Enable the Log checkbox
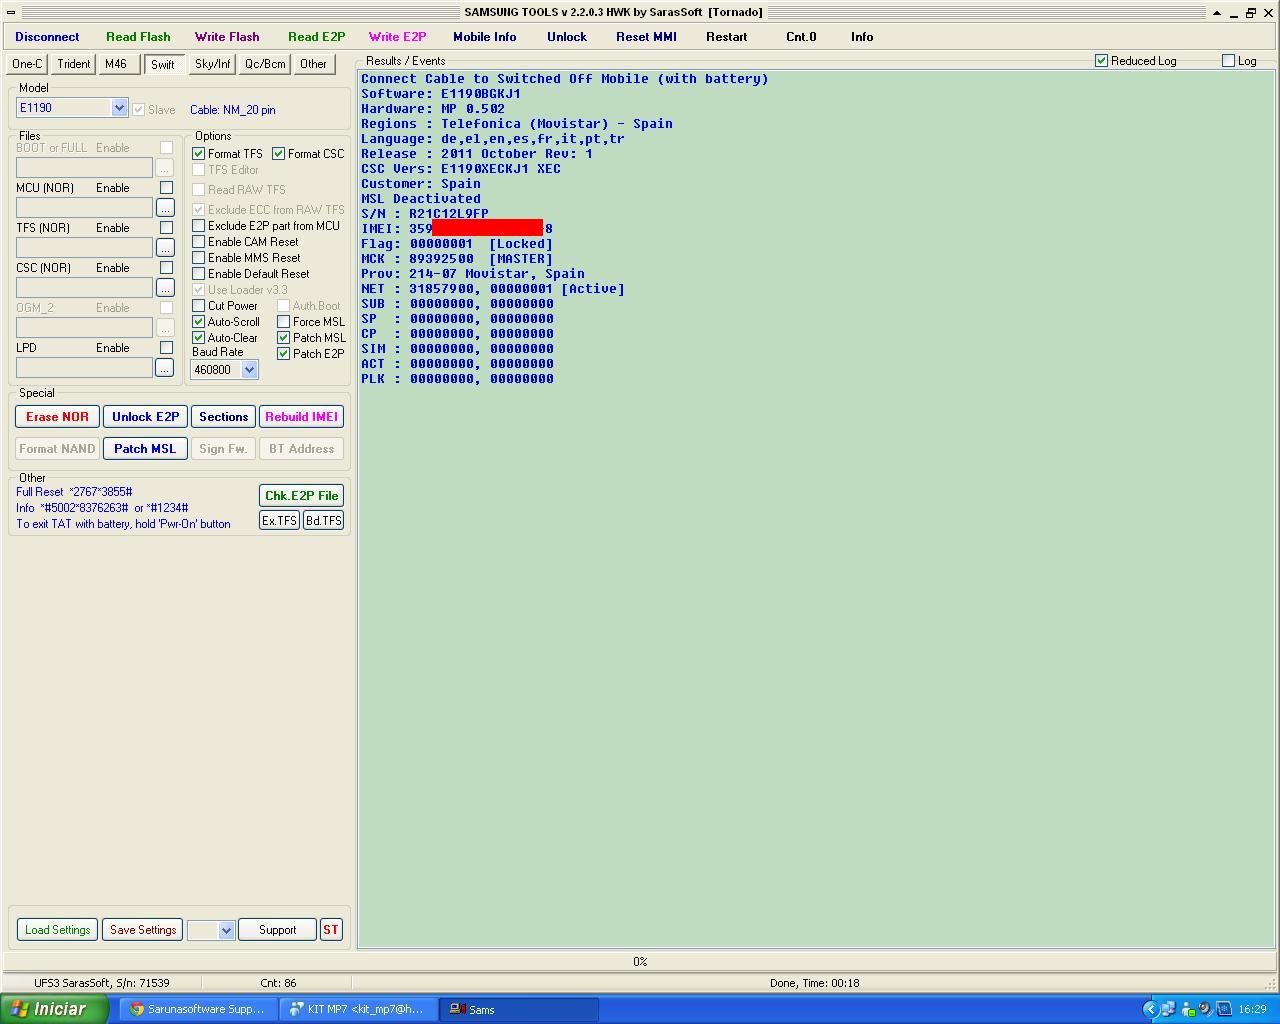 1229,61
